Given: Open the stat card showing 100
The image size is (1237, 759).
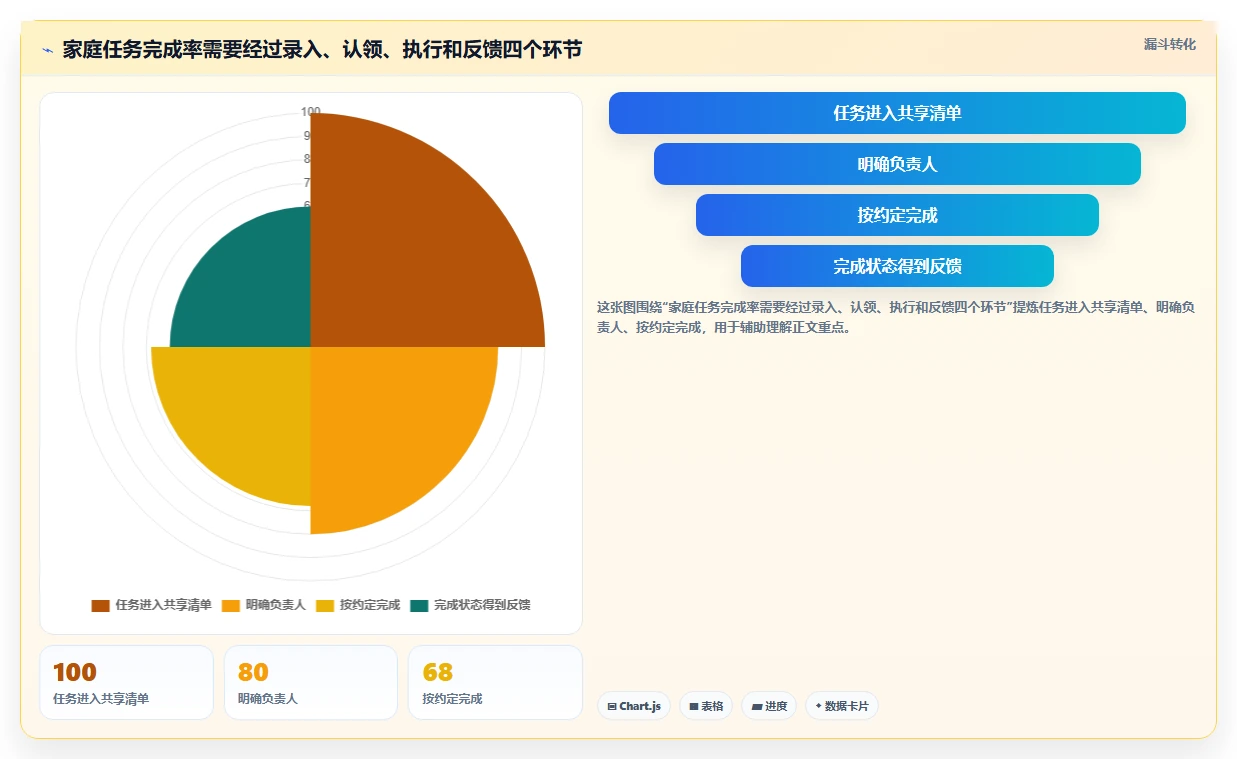Looking at the screenshot, I should pyautogui.click(x=126, y=682).
